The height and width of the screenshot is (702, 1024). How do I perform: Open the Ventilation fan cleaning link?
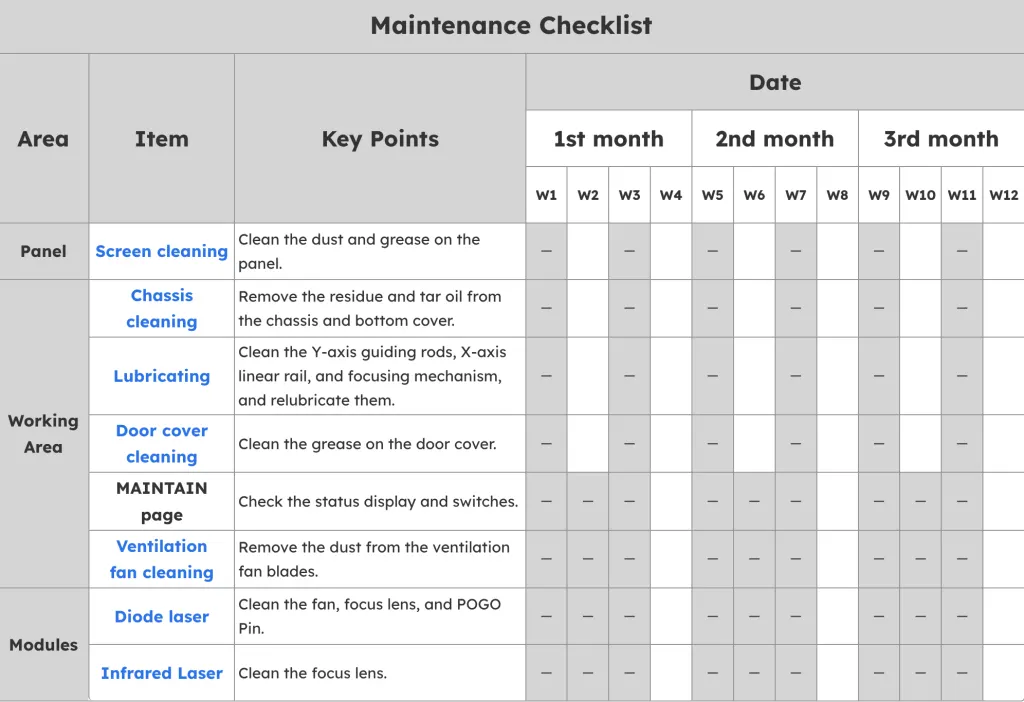161,559
